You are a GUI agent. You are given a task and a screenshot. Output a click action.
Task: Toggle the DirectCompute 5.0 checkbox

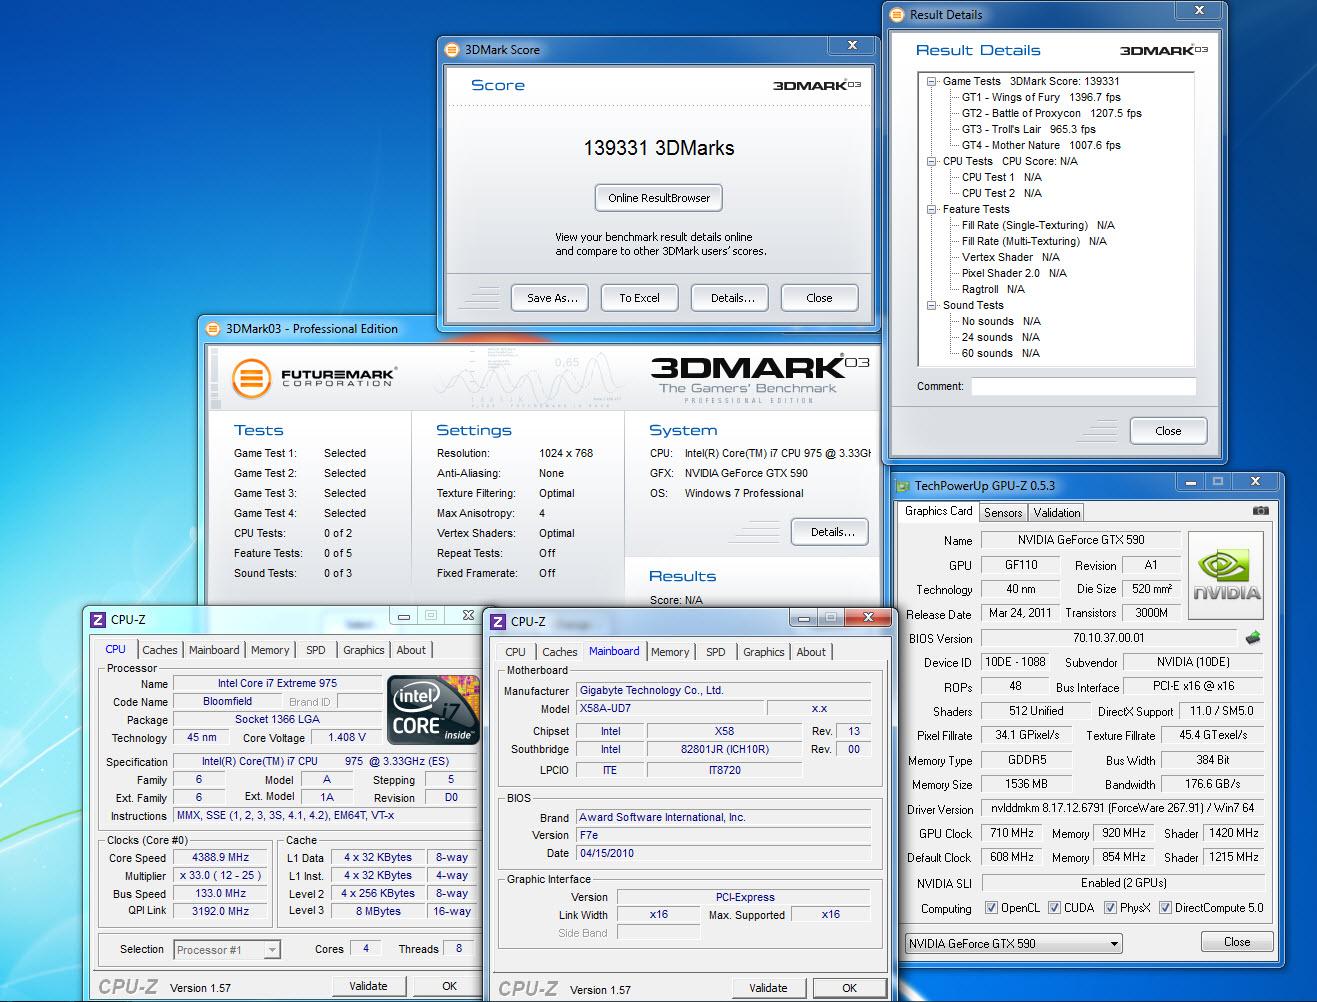[1165, 908]
